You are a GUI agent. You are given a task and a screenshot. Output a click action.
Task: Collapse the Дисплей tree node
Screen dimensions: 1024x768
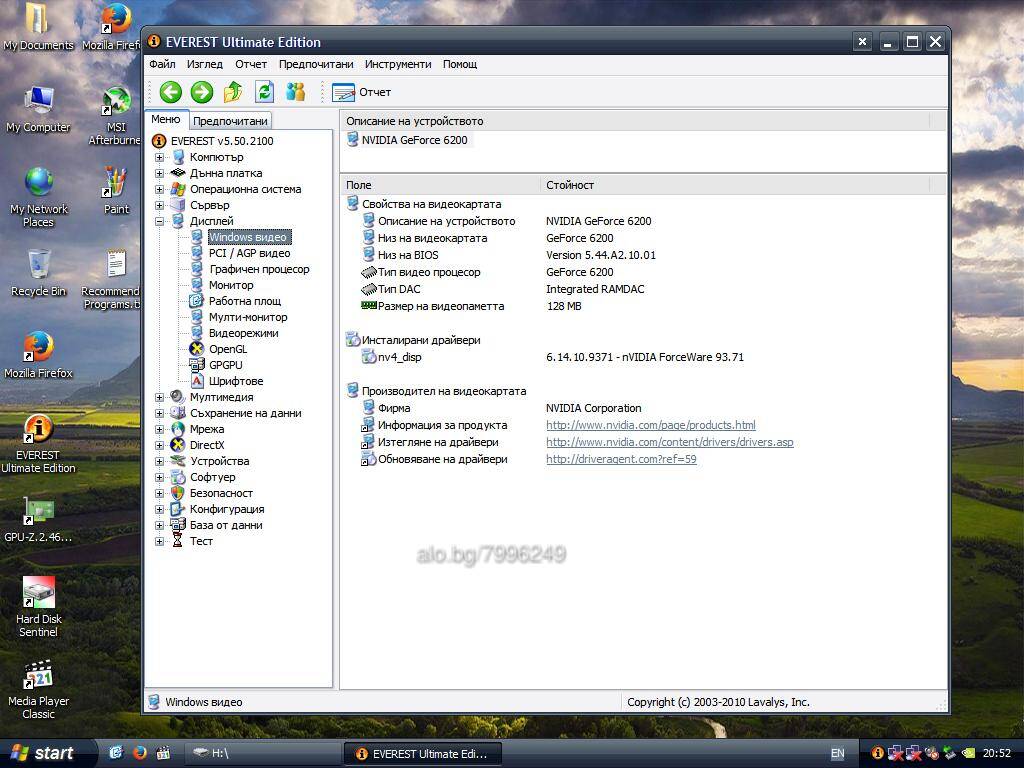pyautogui.click(x=159, y=221)
